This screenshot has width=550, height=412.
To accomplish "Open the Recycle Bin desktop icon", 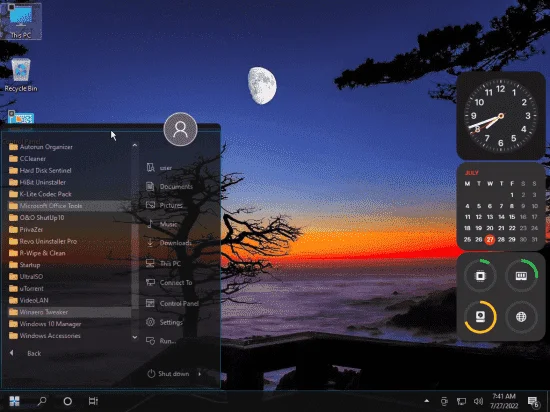I will click(21, 75).
